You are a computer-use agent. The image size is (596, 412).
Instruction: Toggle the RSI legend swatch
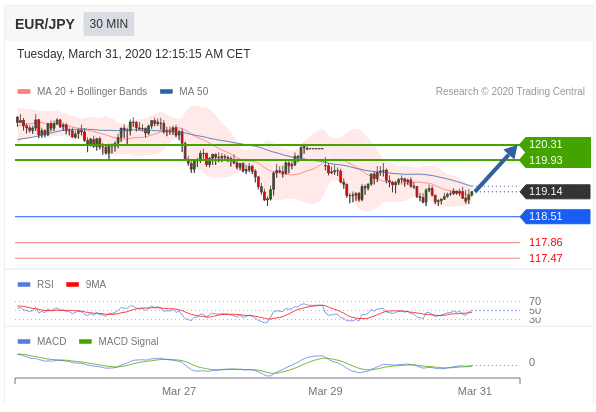pyautogui.click(x=24, y=285)
